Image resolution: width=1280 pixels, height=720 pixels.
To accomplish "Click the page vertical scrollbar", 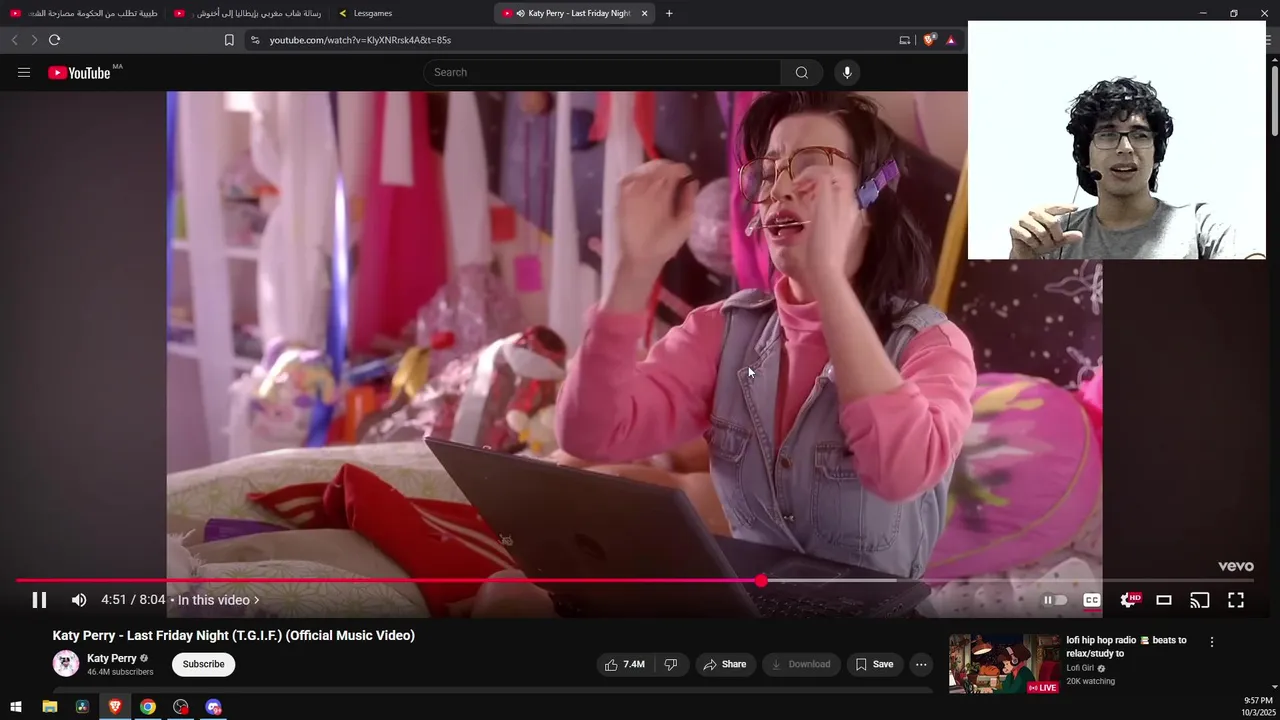I will coord(1274,100).
